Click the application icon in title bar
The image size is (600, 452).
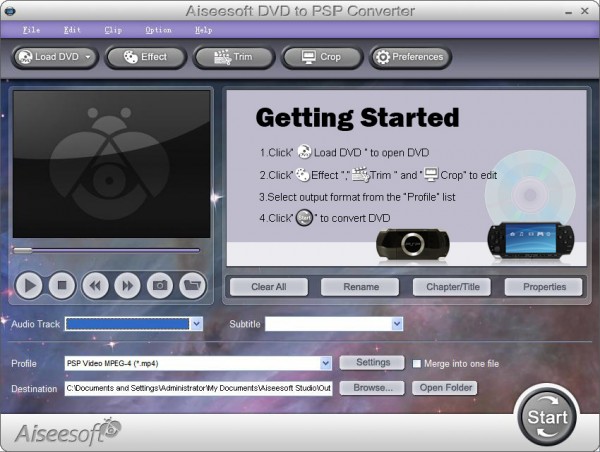(10, 11)
